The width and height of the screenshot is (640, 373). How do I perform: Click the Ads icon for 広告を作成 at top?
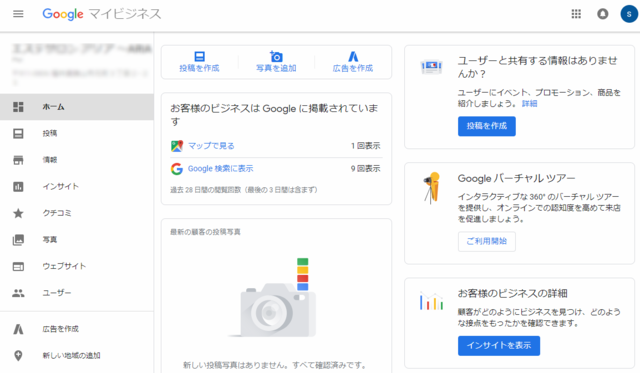pos(353,56)
